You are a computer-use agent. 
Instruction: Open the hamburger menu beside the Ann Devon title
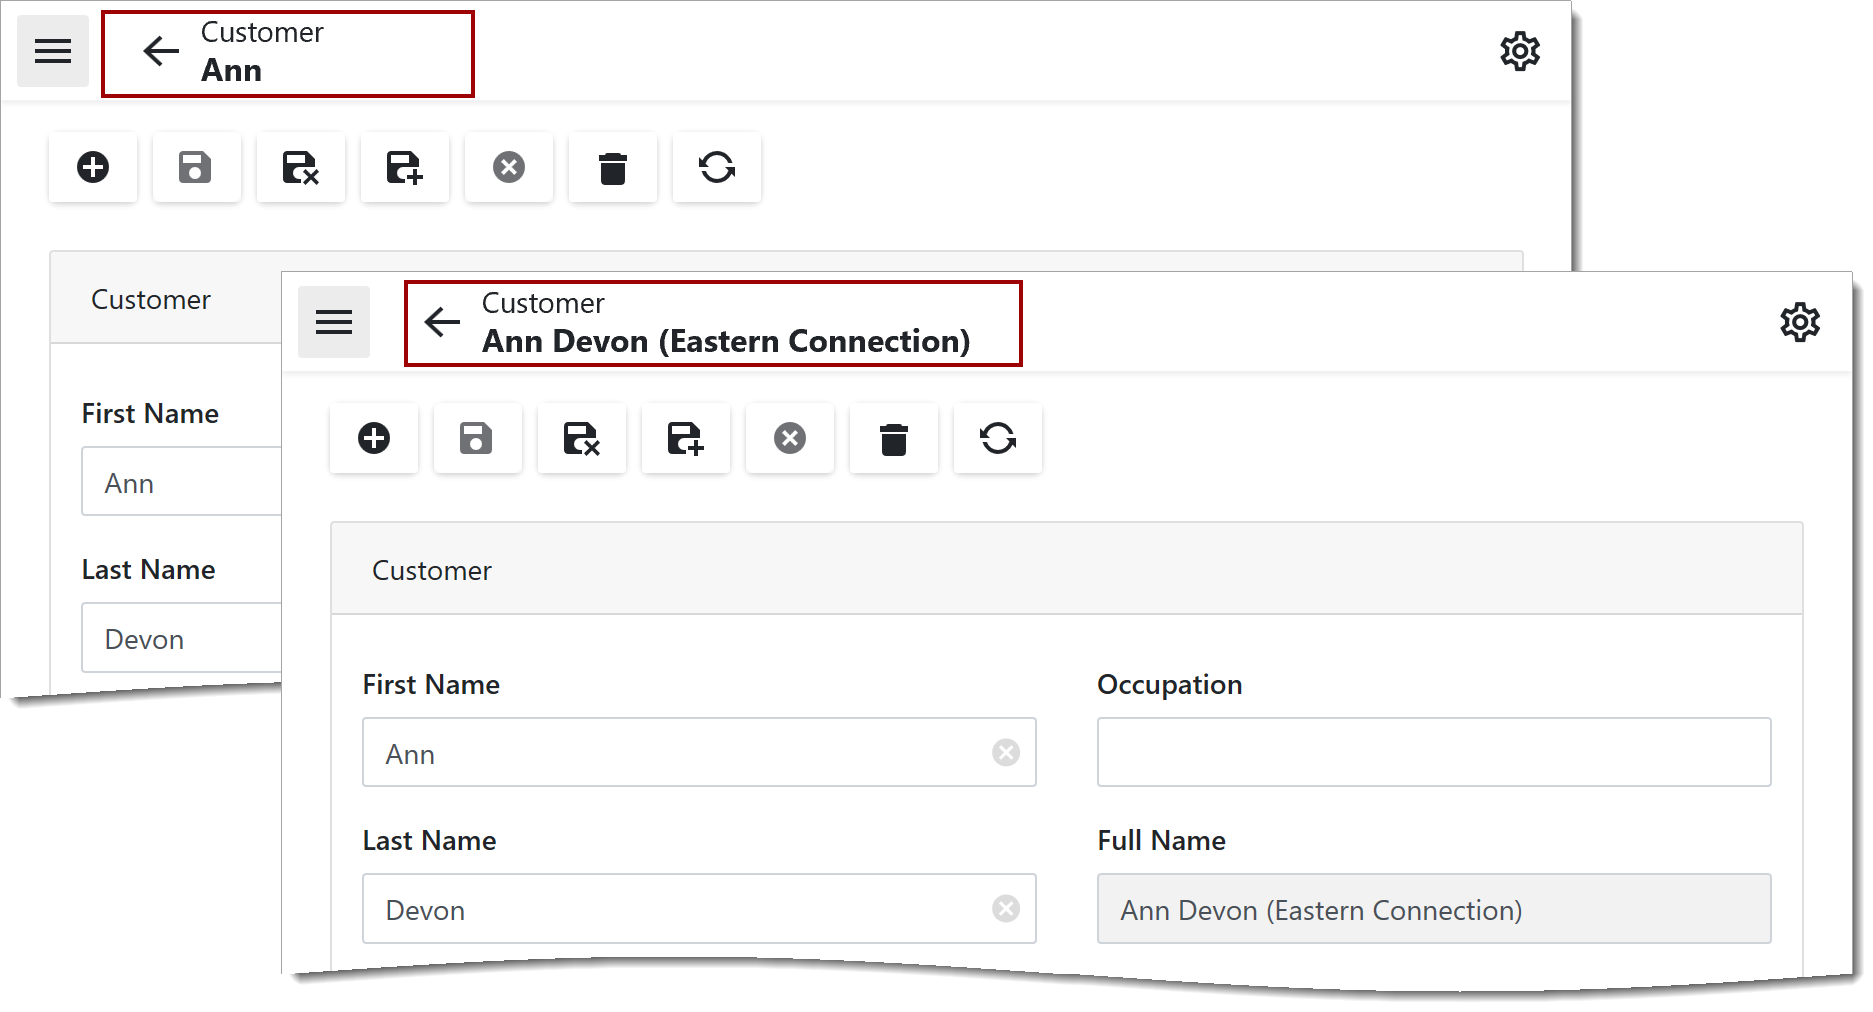[x=334, y=322]
